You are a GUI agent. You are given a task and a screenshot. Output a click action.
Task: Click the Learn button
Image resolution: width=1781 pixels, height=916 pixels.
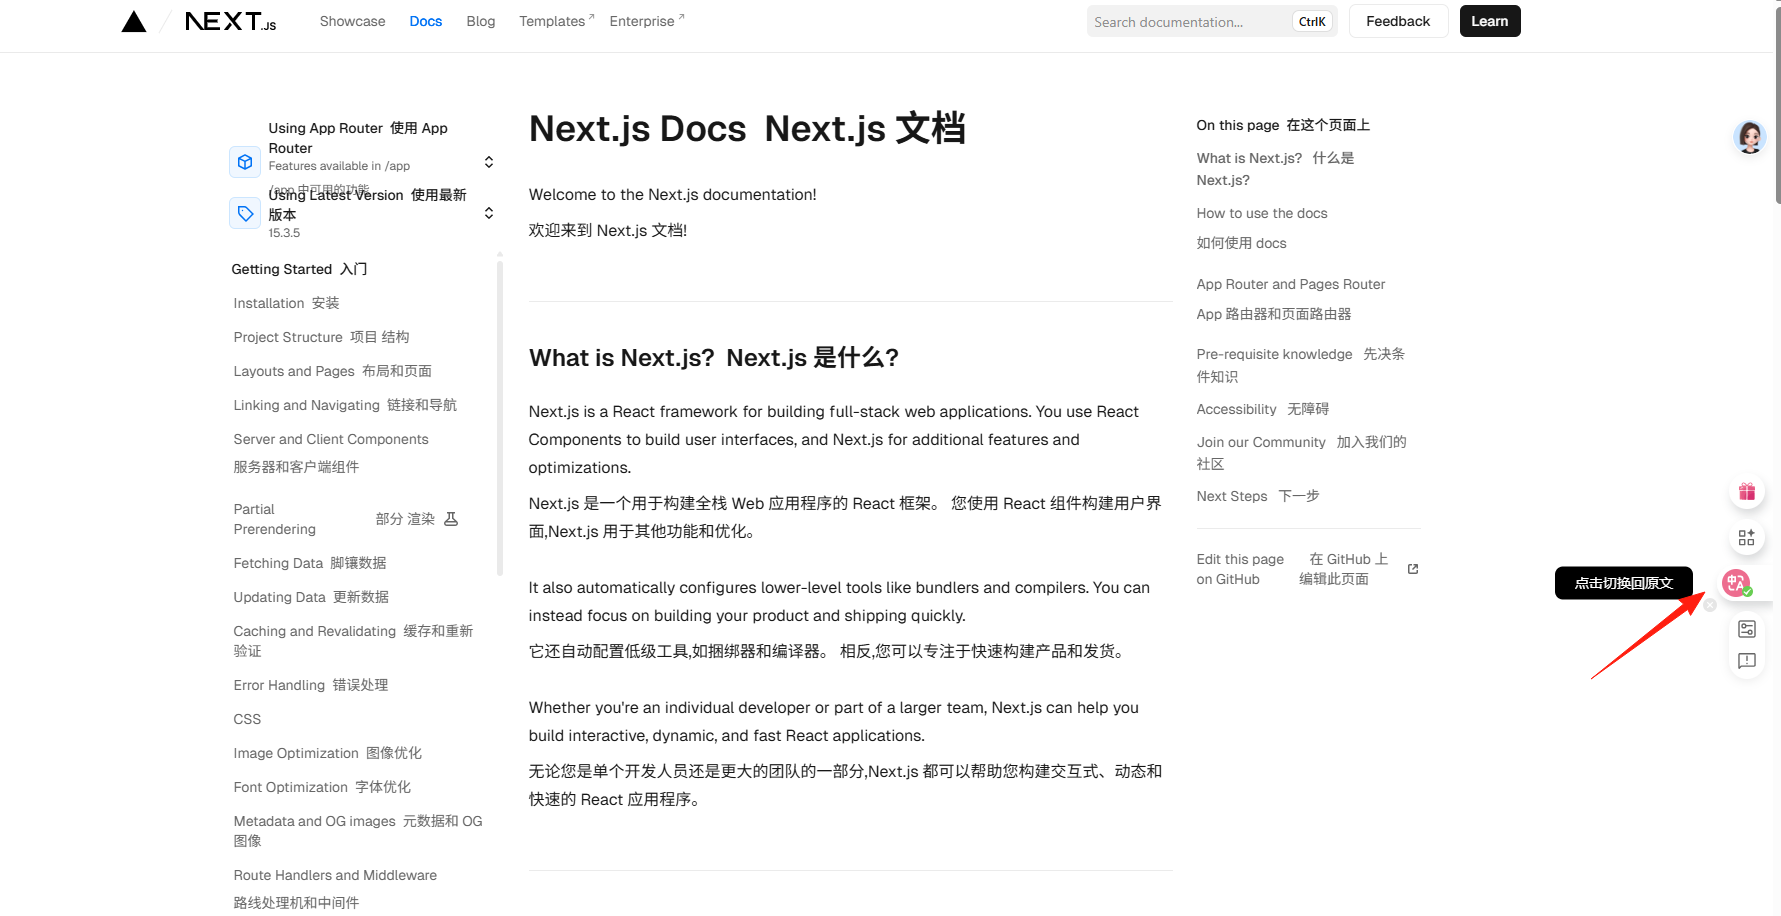point(1490,21)
